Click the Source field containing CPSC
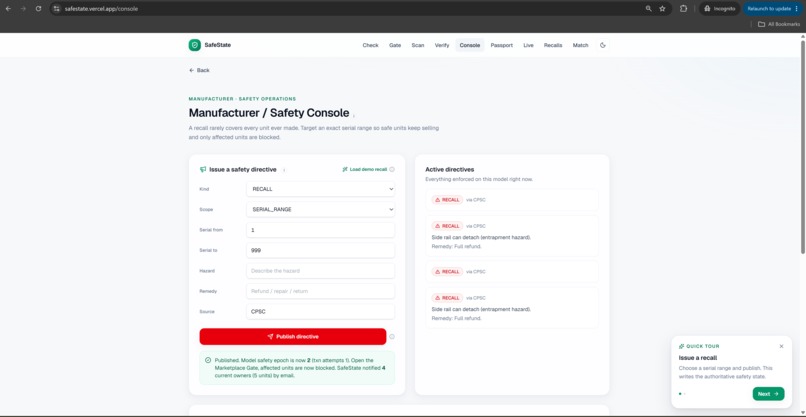The image size is (806, 417). point(321,312)
